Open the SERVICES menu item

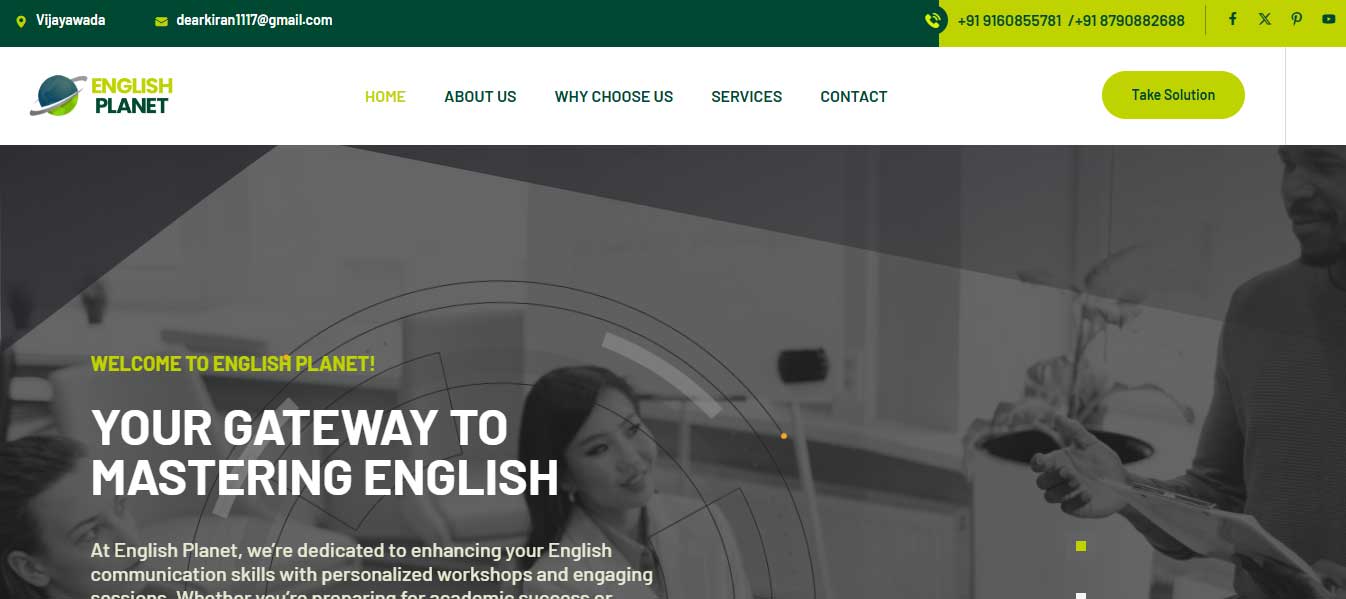pyautogui.click(x=747, y=97)
